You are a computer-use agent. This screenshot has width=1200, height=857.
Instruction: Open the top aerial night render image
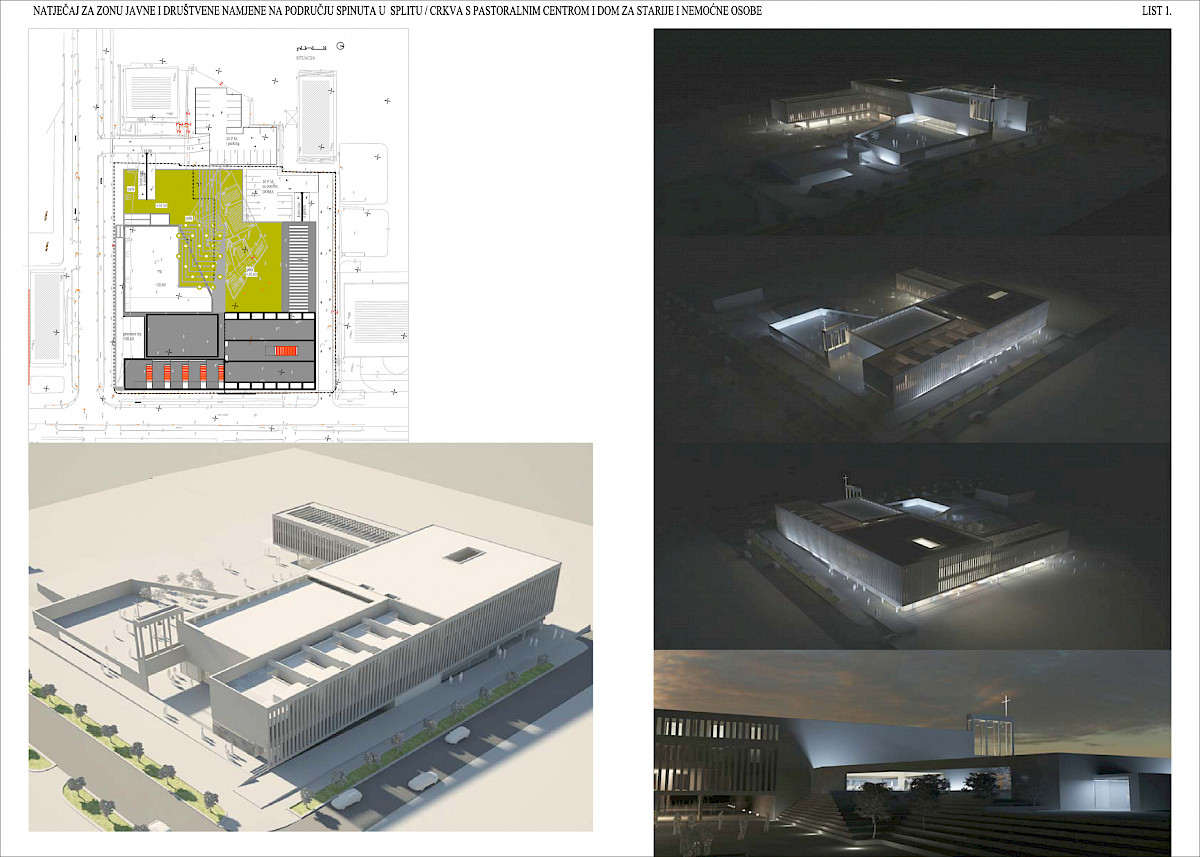[911, 130]
